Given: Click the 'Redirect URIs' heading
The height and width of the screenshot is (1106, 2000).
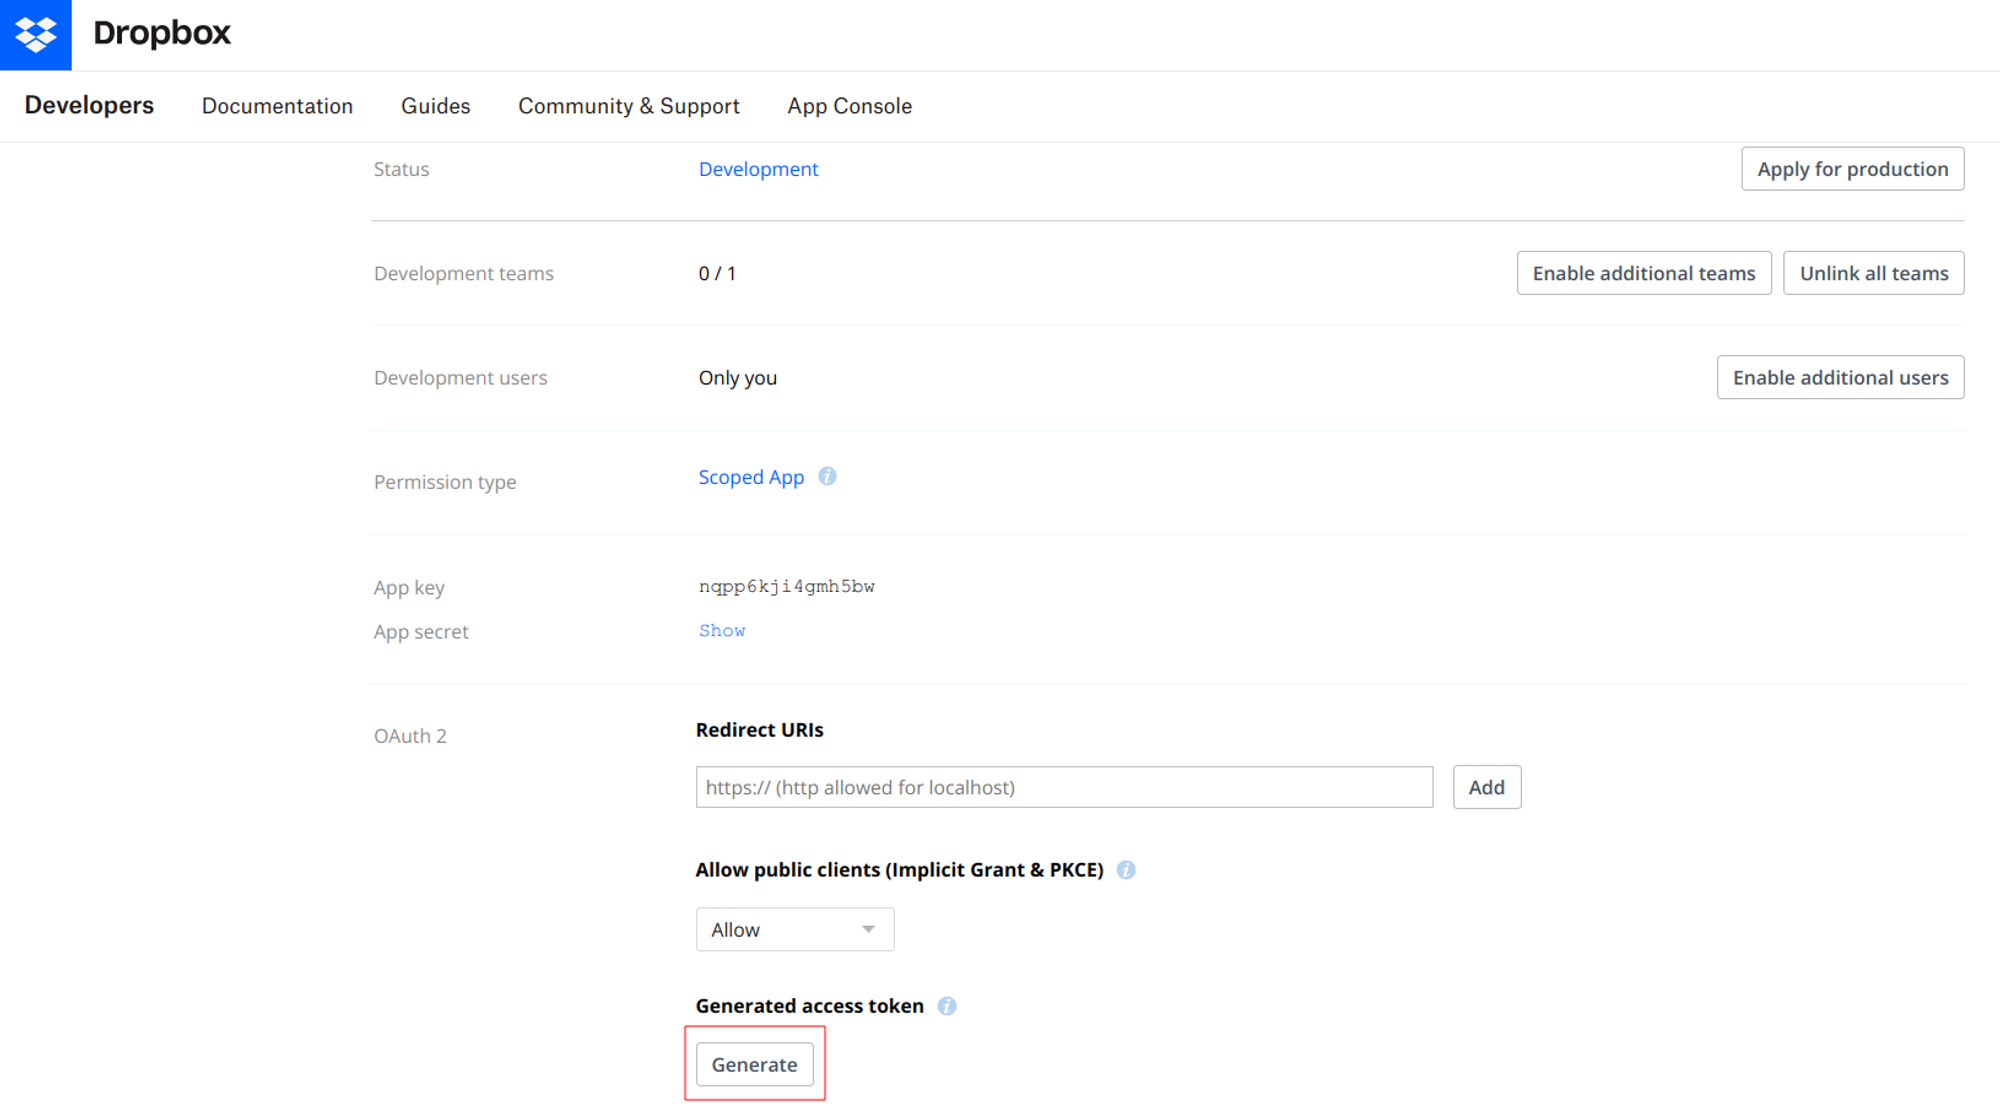Looking at the screenshot, I should tap(759, 730).
